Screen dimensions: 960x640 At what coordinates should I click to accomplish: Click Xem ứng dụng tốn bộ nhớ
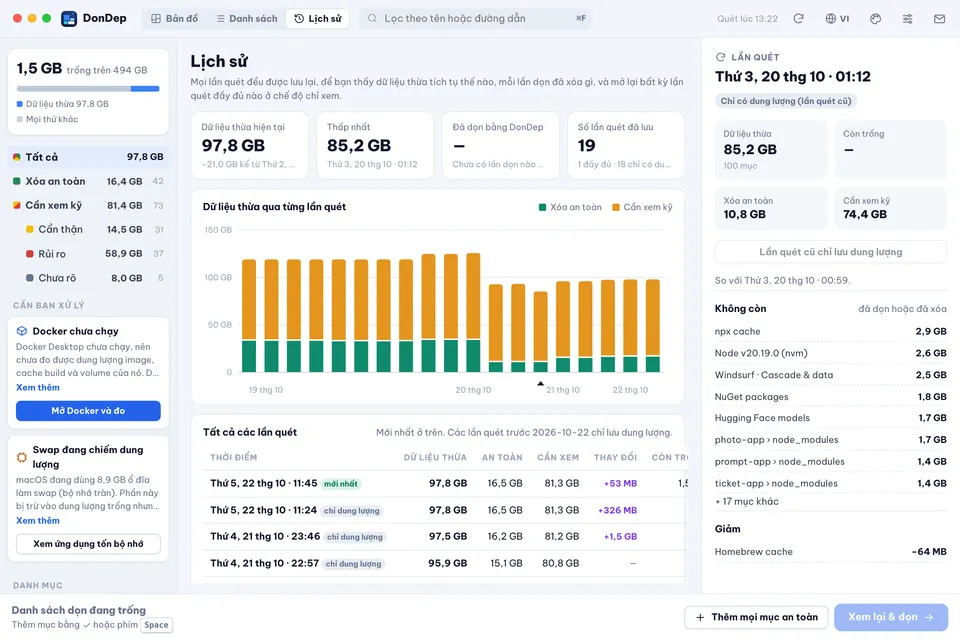88,544
